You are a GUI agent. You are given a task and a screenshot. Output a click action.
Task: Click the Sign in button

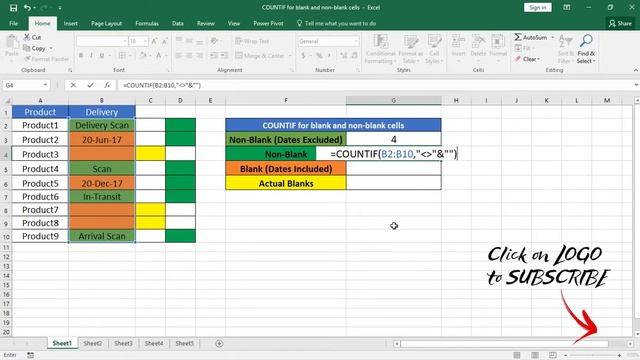pos(538,7)
